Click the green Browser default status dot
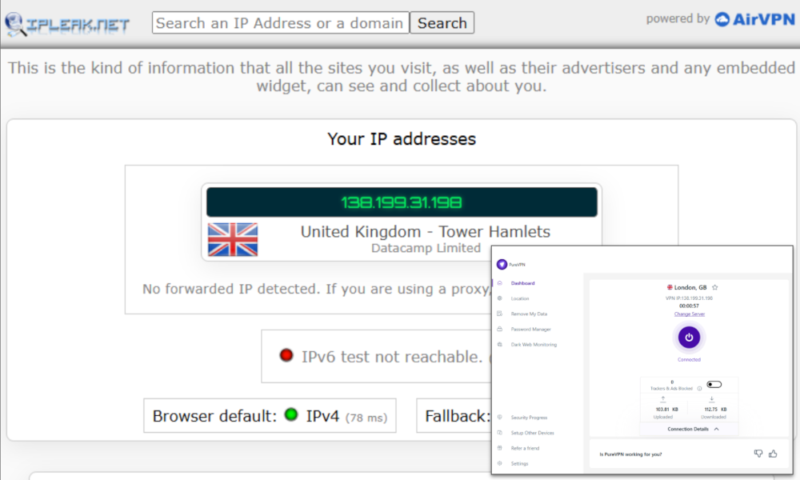This screenshot has width=800, height=480. (x=291, y=415)
